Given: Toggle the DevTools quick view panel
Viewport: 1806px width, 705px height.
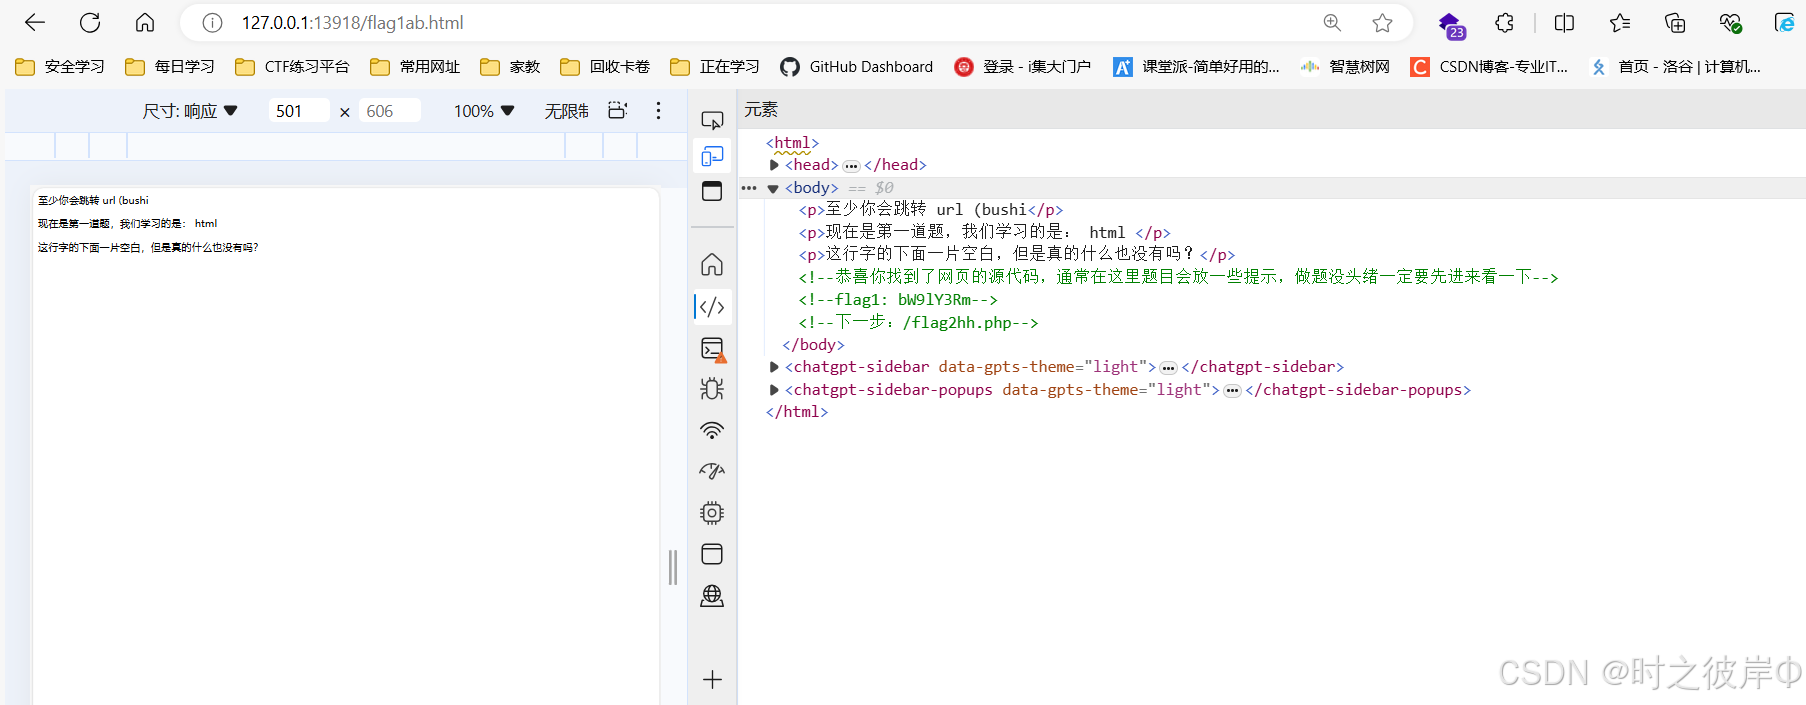Looking at the screenshot, I should [x=712, y=191].
